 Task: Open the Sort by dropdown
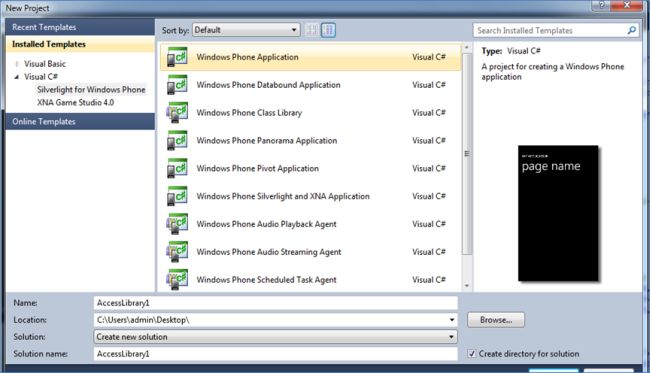coord(246,30)
